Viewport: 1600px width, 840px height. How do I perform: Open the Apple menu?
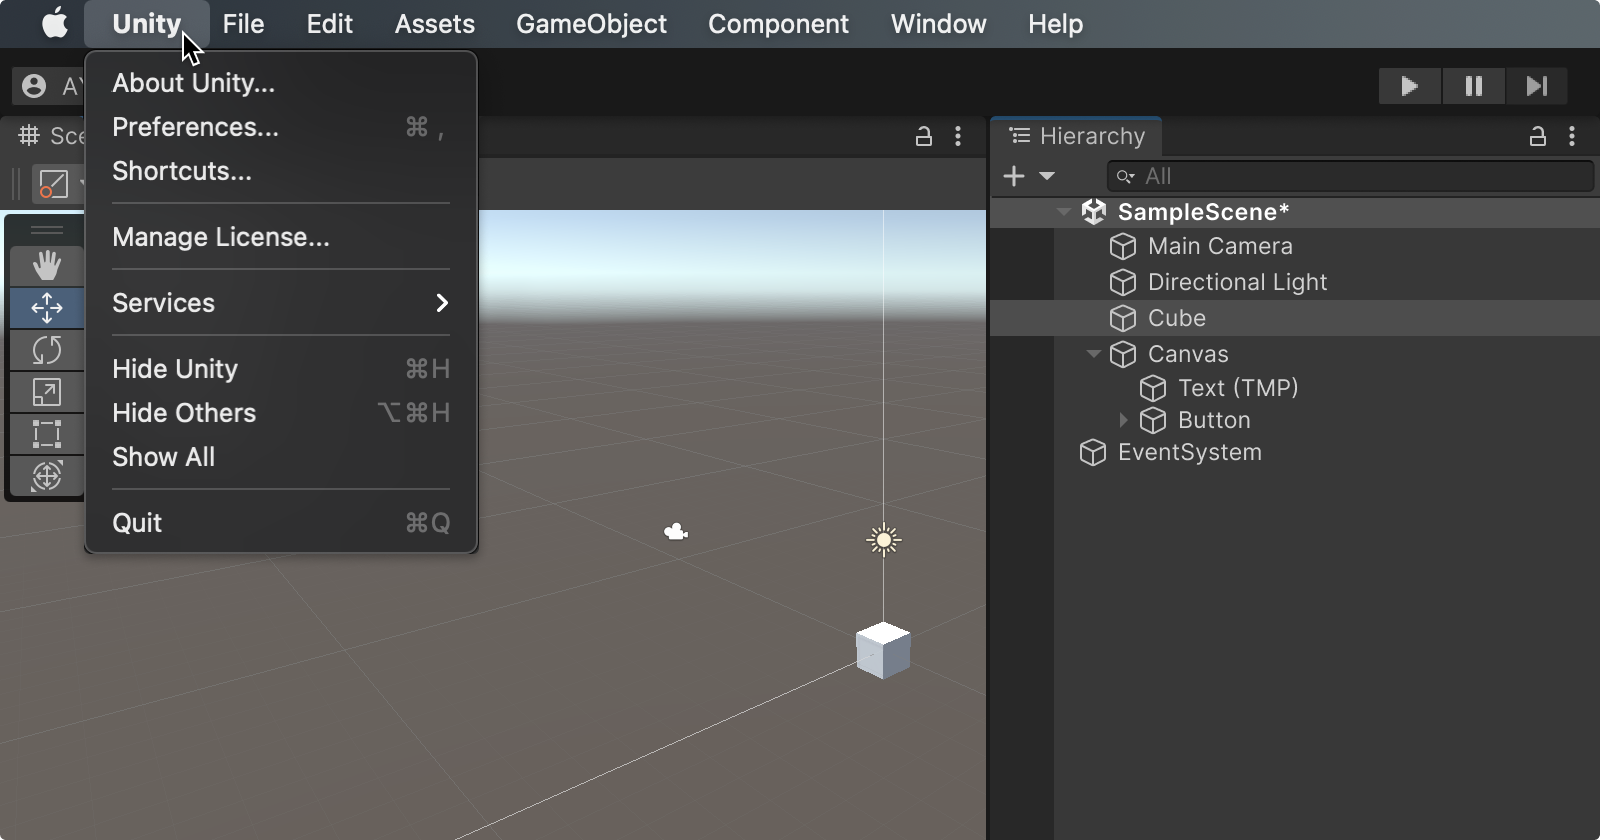(x=55, y=23)
